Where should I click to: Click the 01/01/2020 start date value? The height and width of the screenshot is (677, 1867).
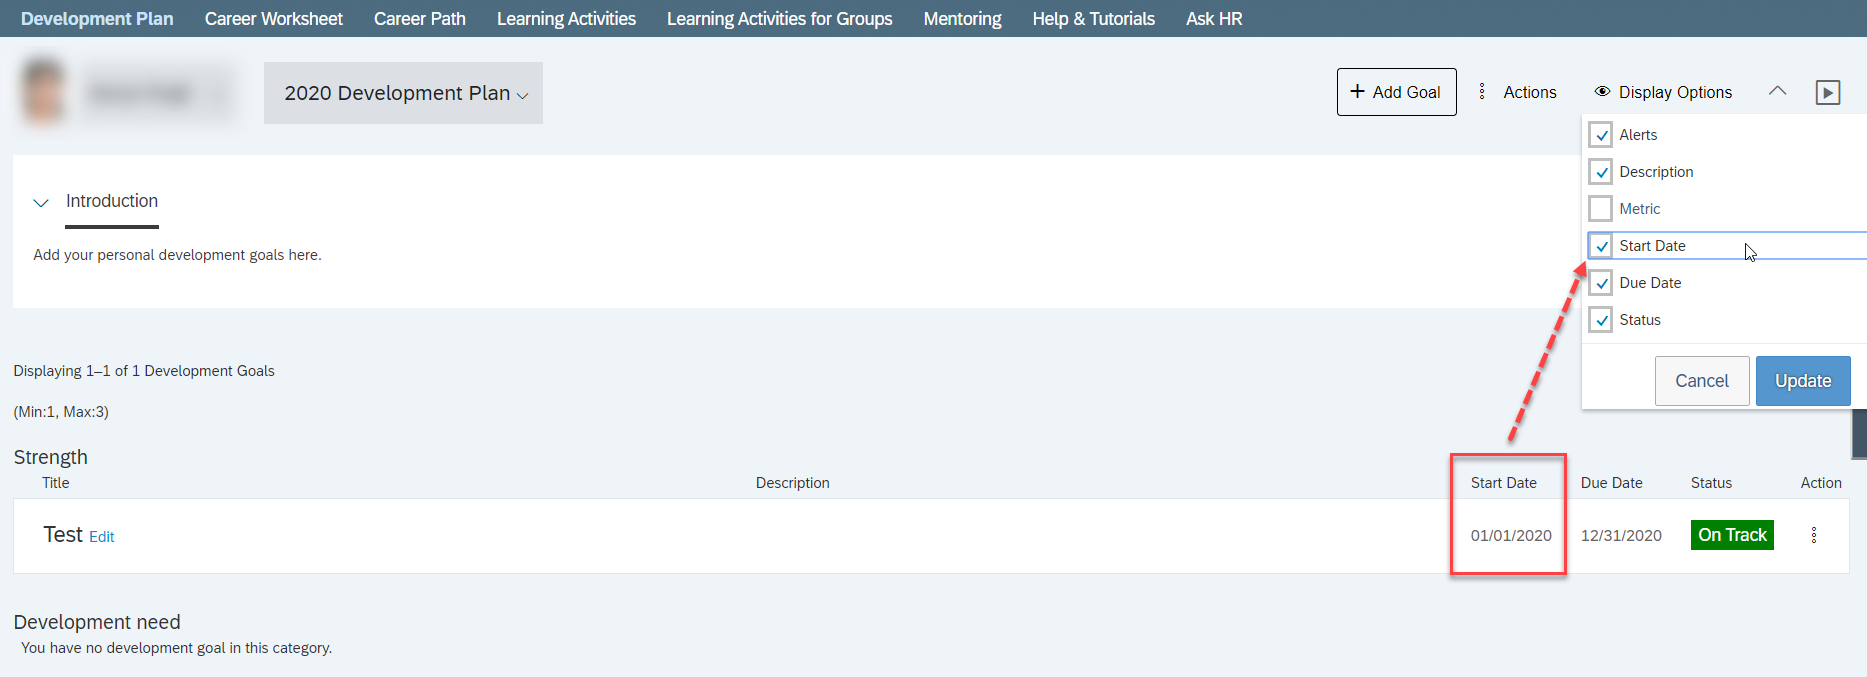(1511, 536)
